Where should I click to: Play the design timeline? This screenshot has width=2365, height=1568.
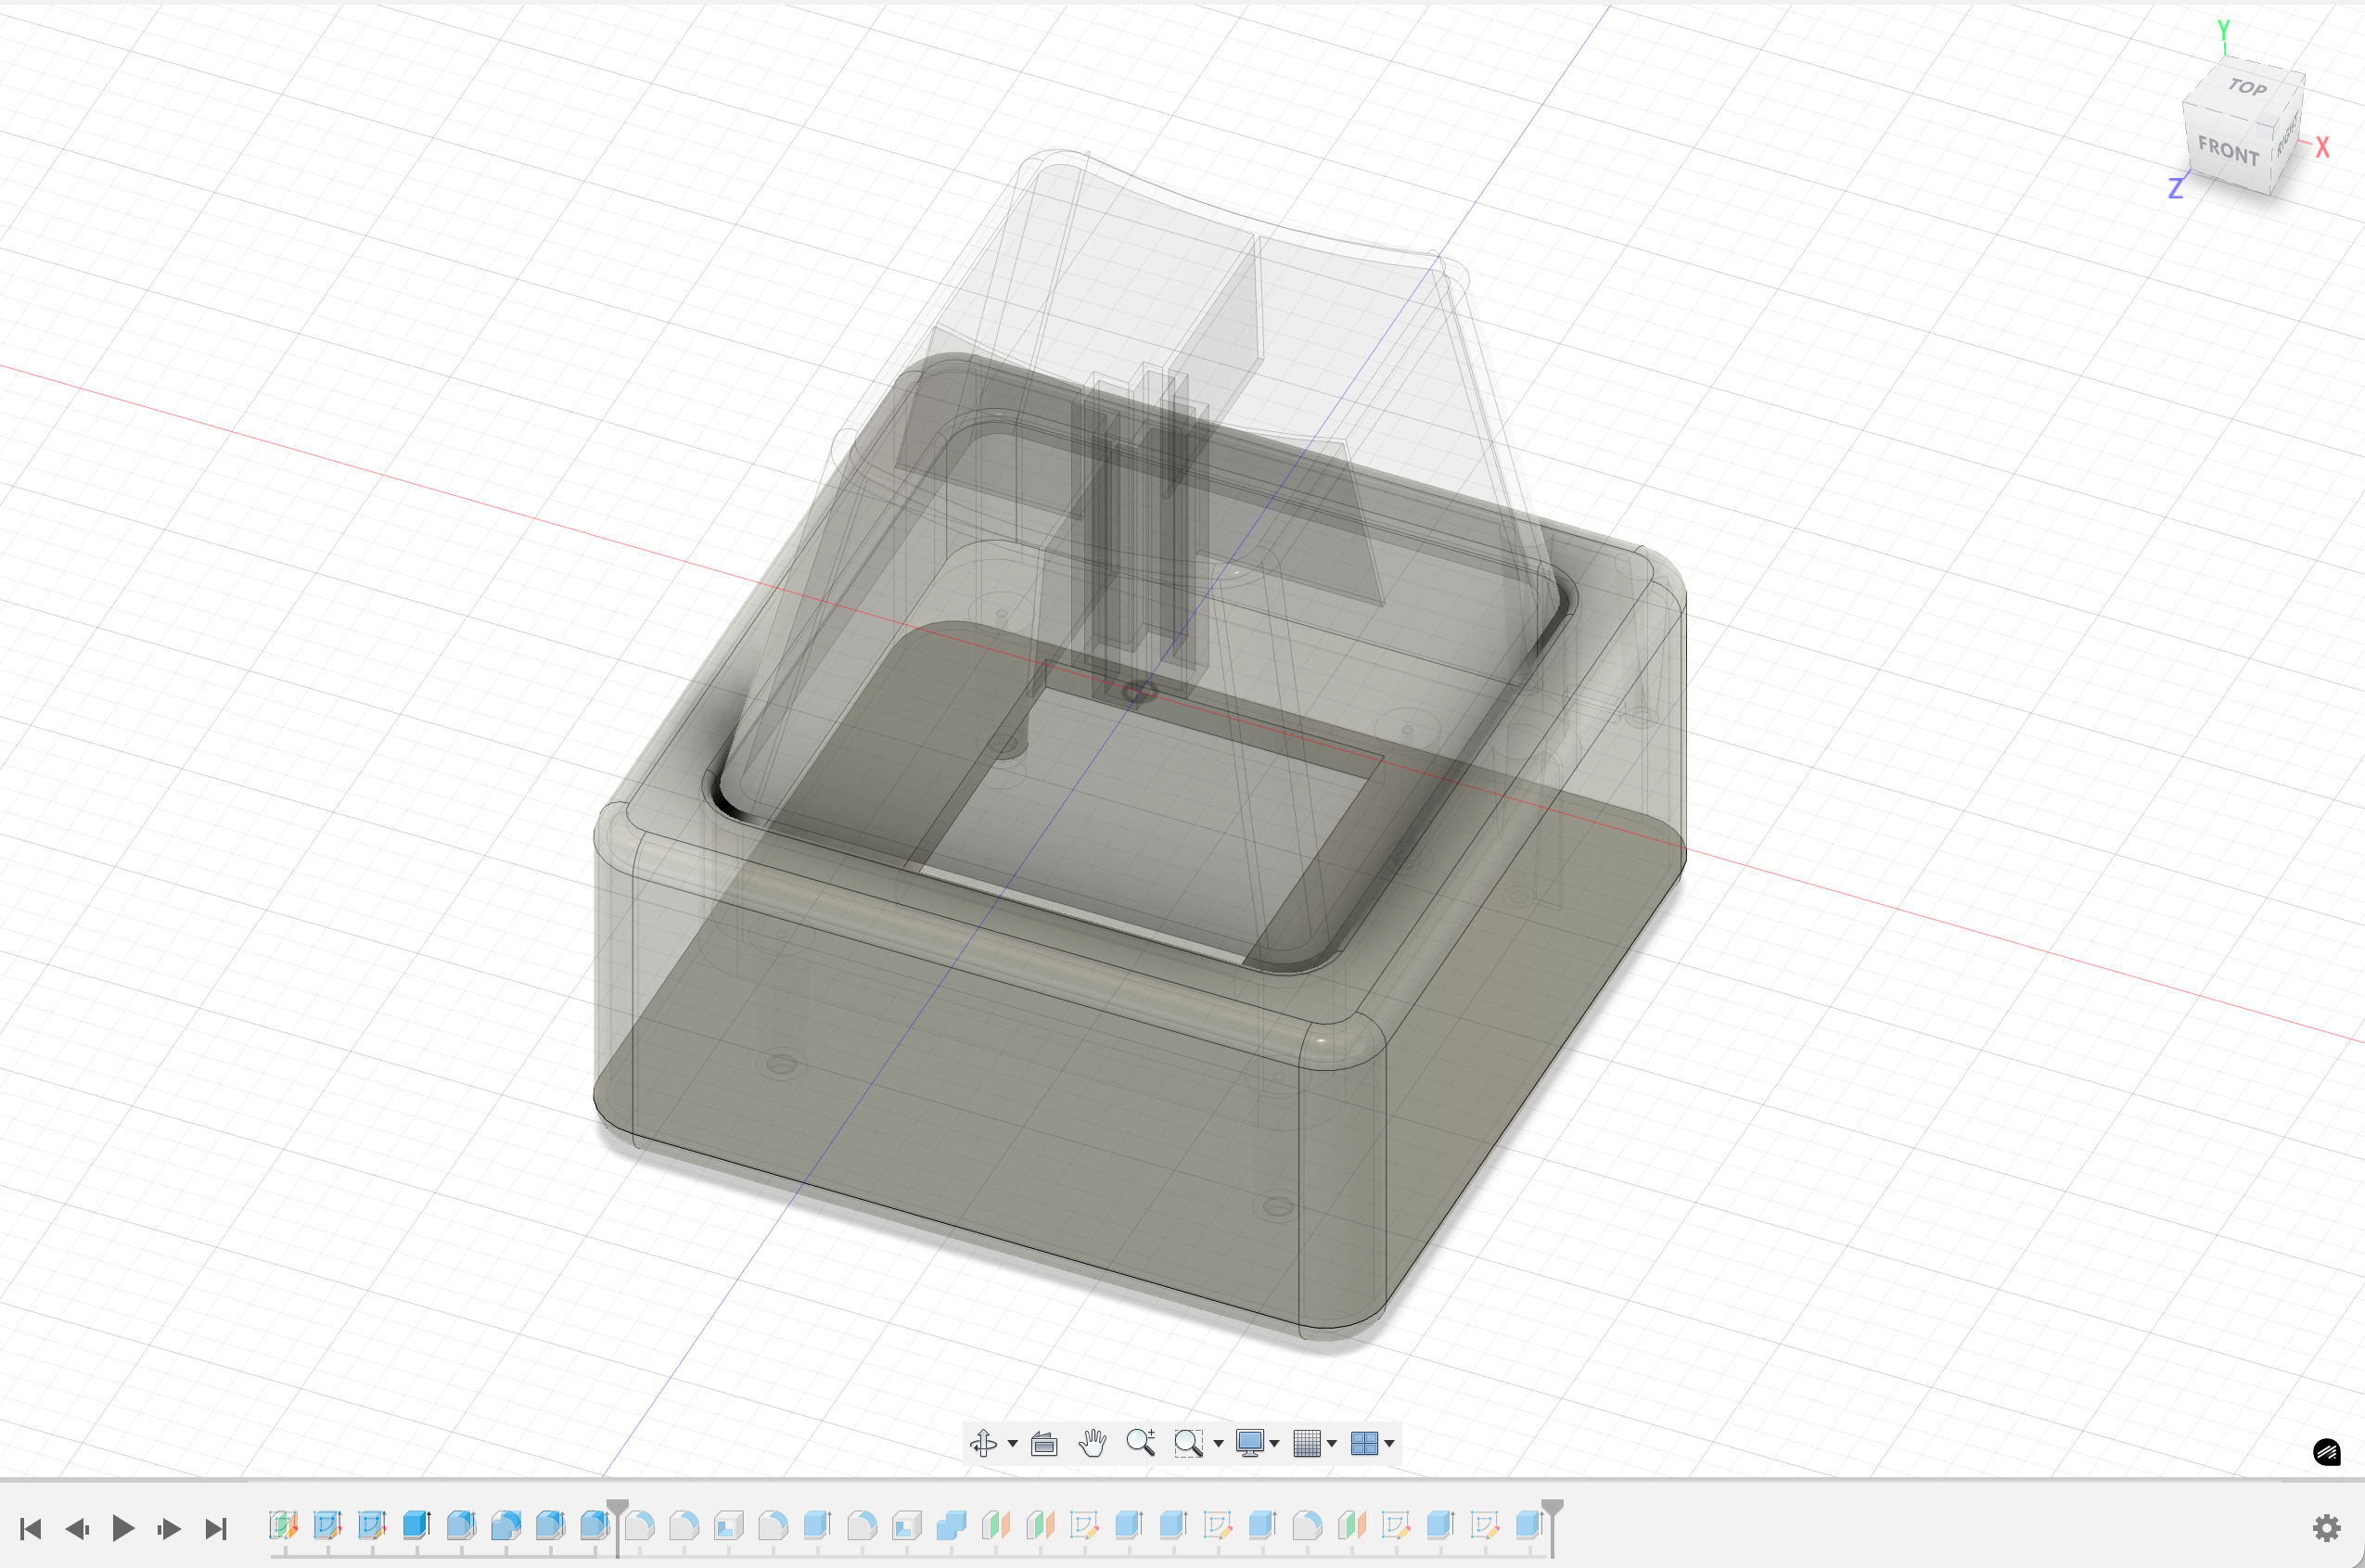(123, 1528)
